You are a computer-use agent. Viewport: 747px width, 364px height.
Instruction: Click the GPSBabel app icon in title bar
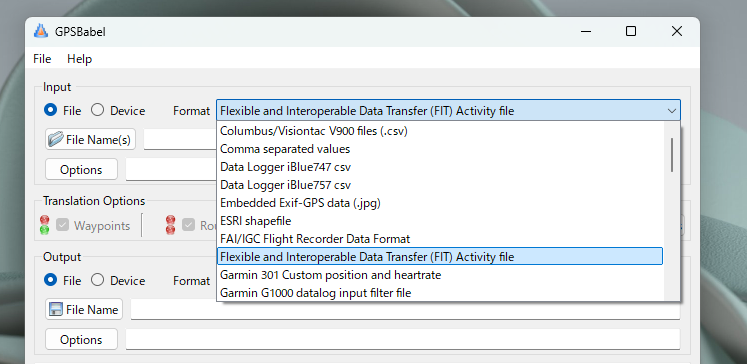[41, 31]
